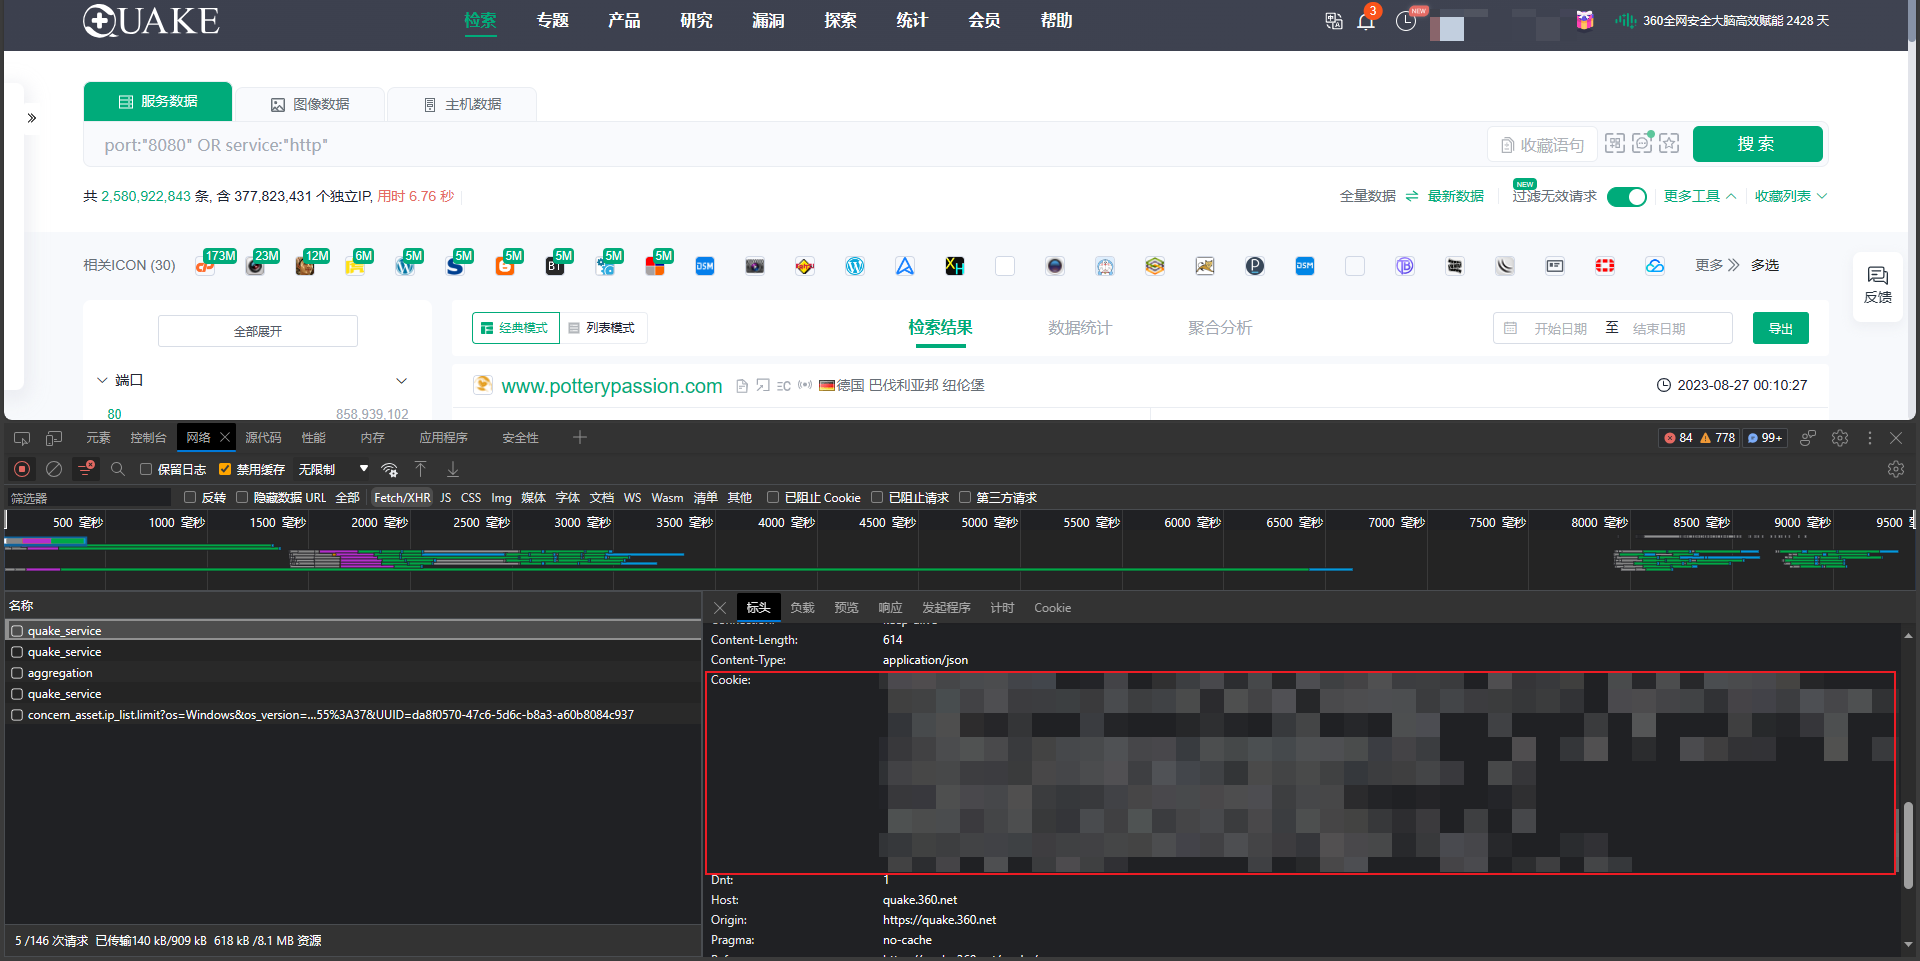1920x961 pixels.
Task: Select the concern_asset.ip_list.limit request row
Action: point(353,715)
